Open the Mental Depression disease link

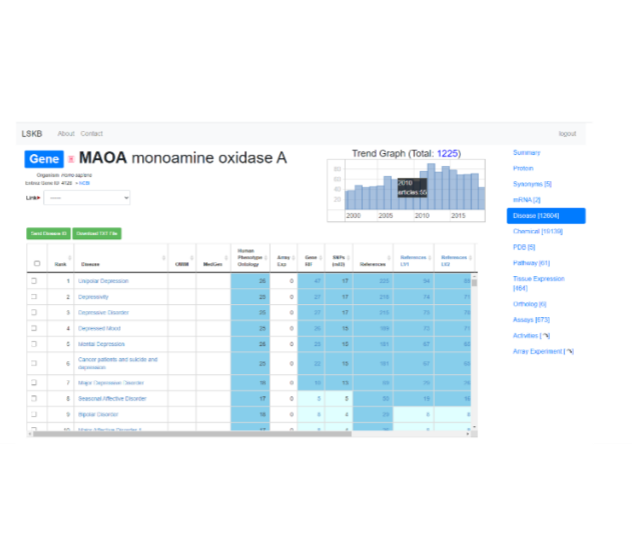point(101,344)
